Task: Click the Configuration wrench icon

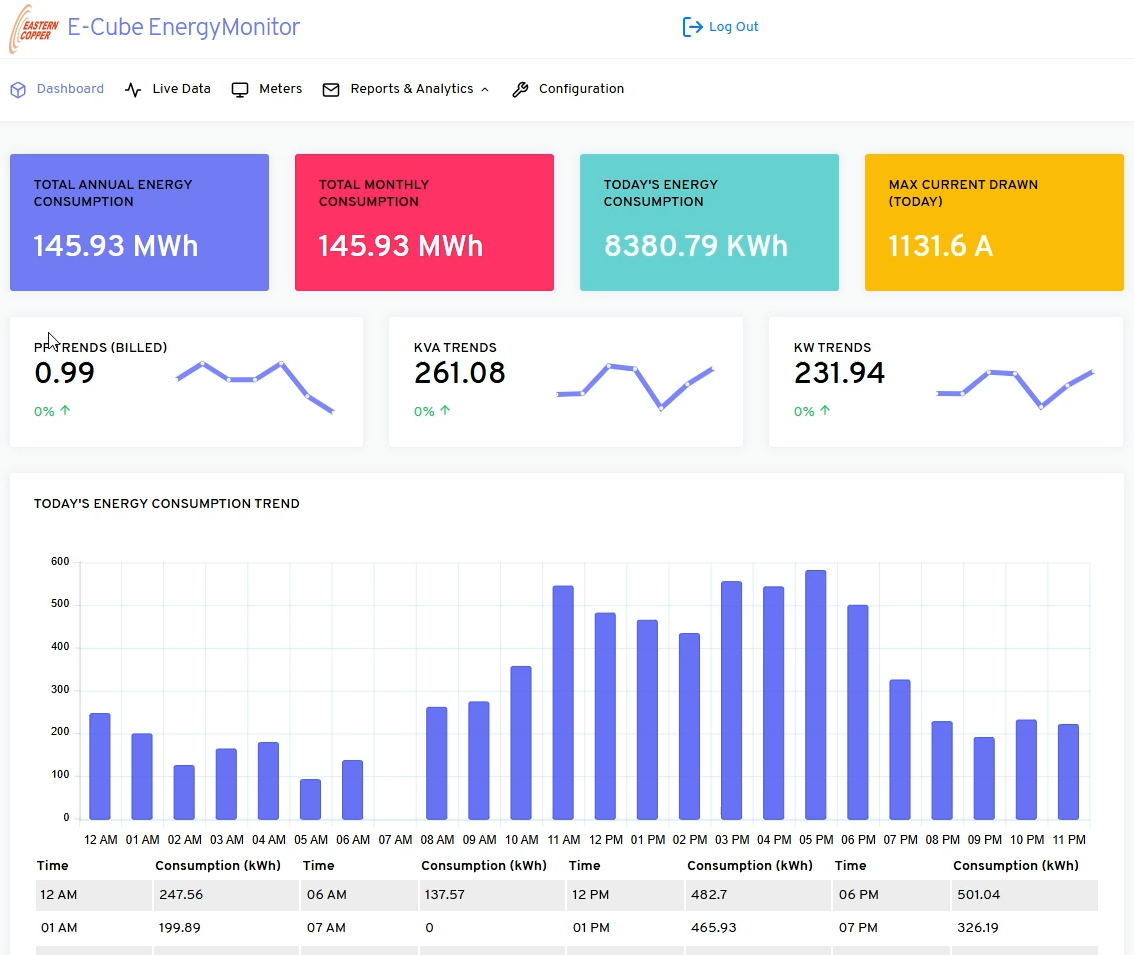Action: click(520, 90)
